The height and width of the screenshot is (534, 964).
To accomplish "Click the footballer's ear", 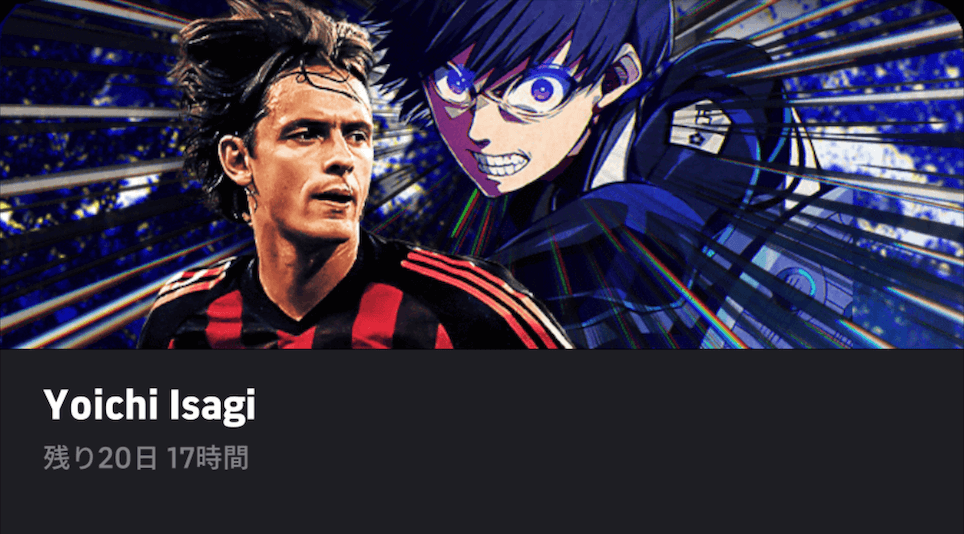I will (236, 161).
